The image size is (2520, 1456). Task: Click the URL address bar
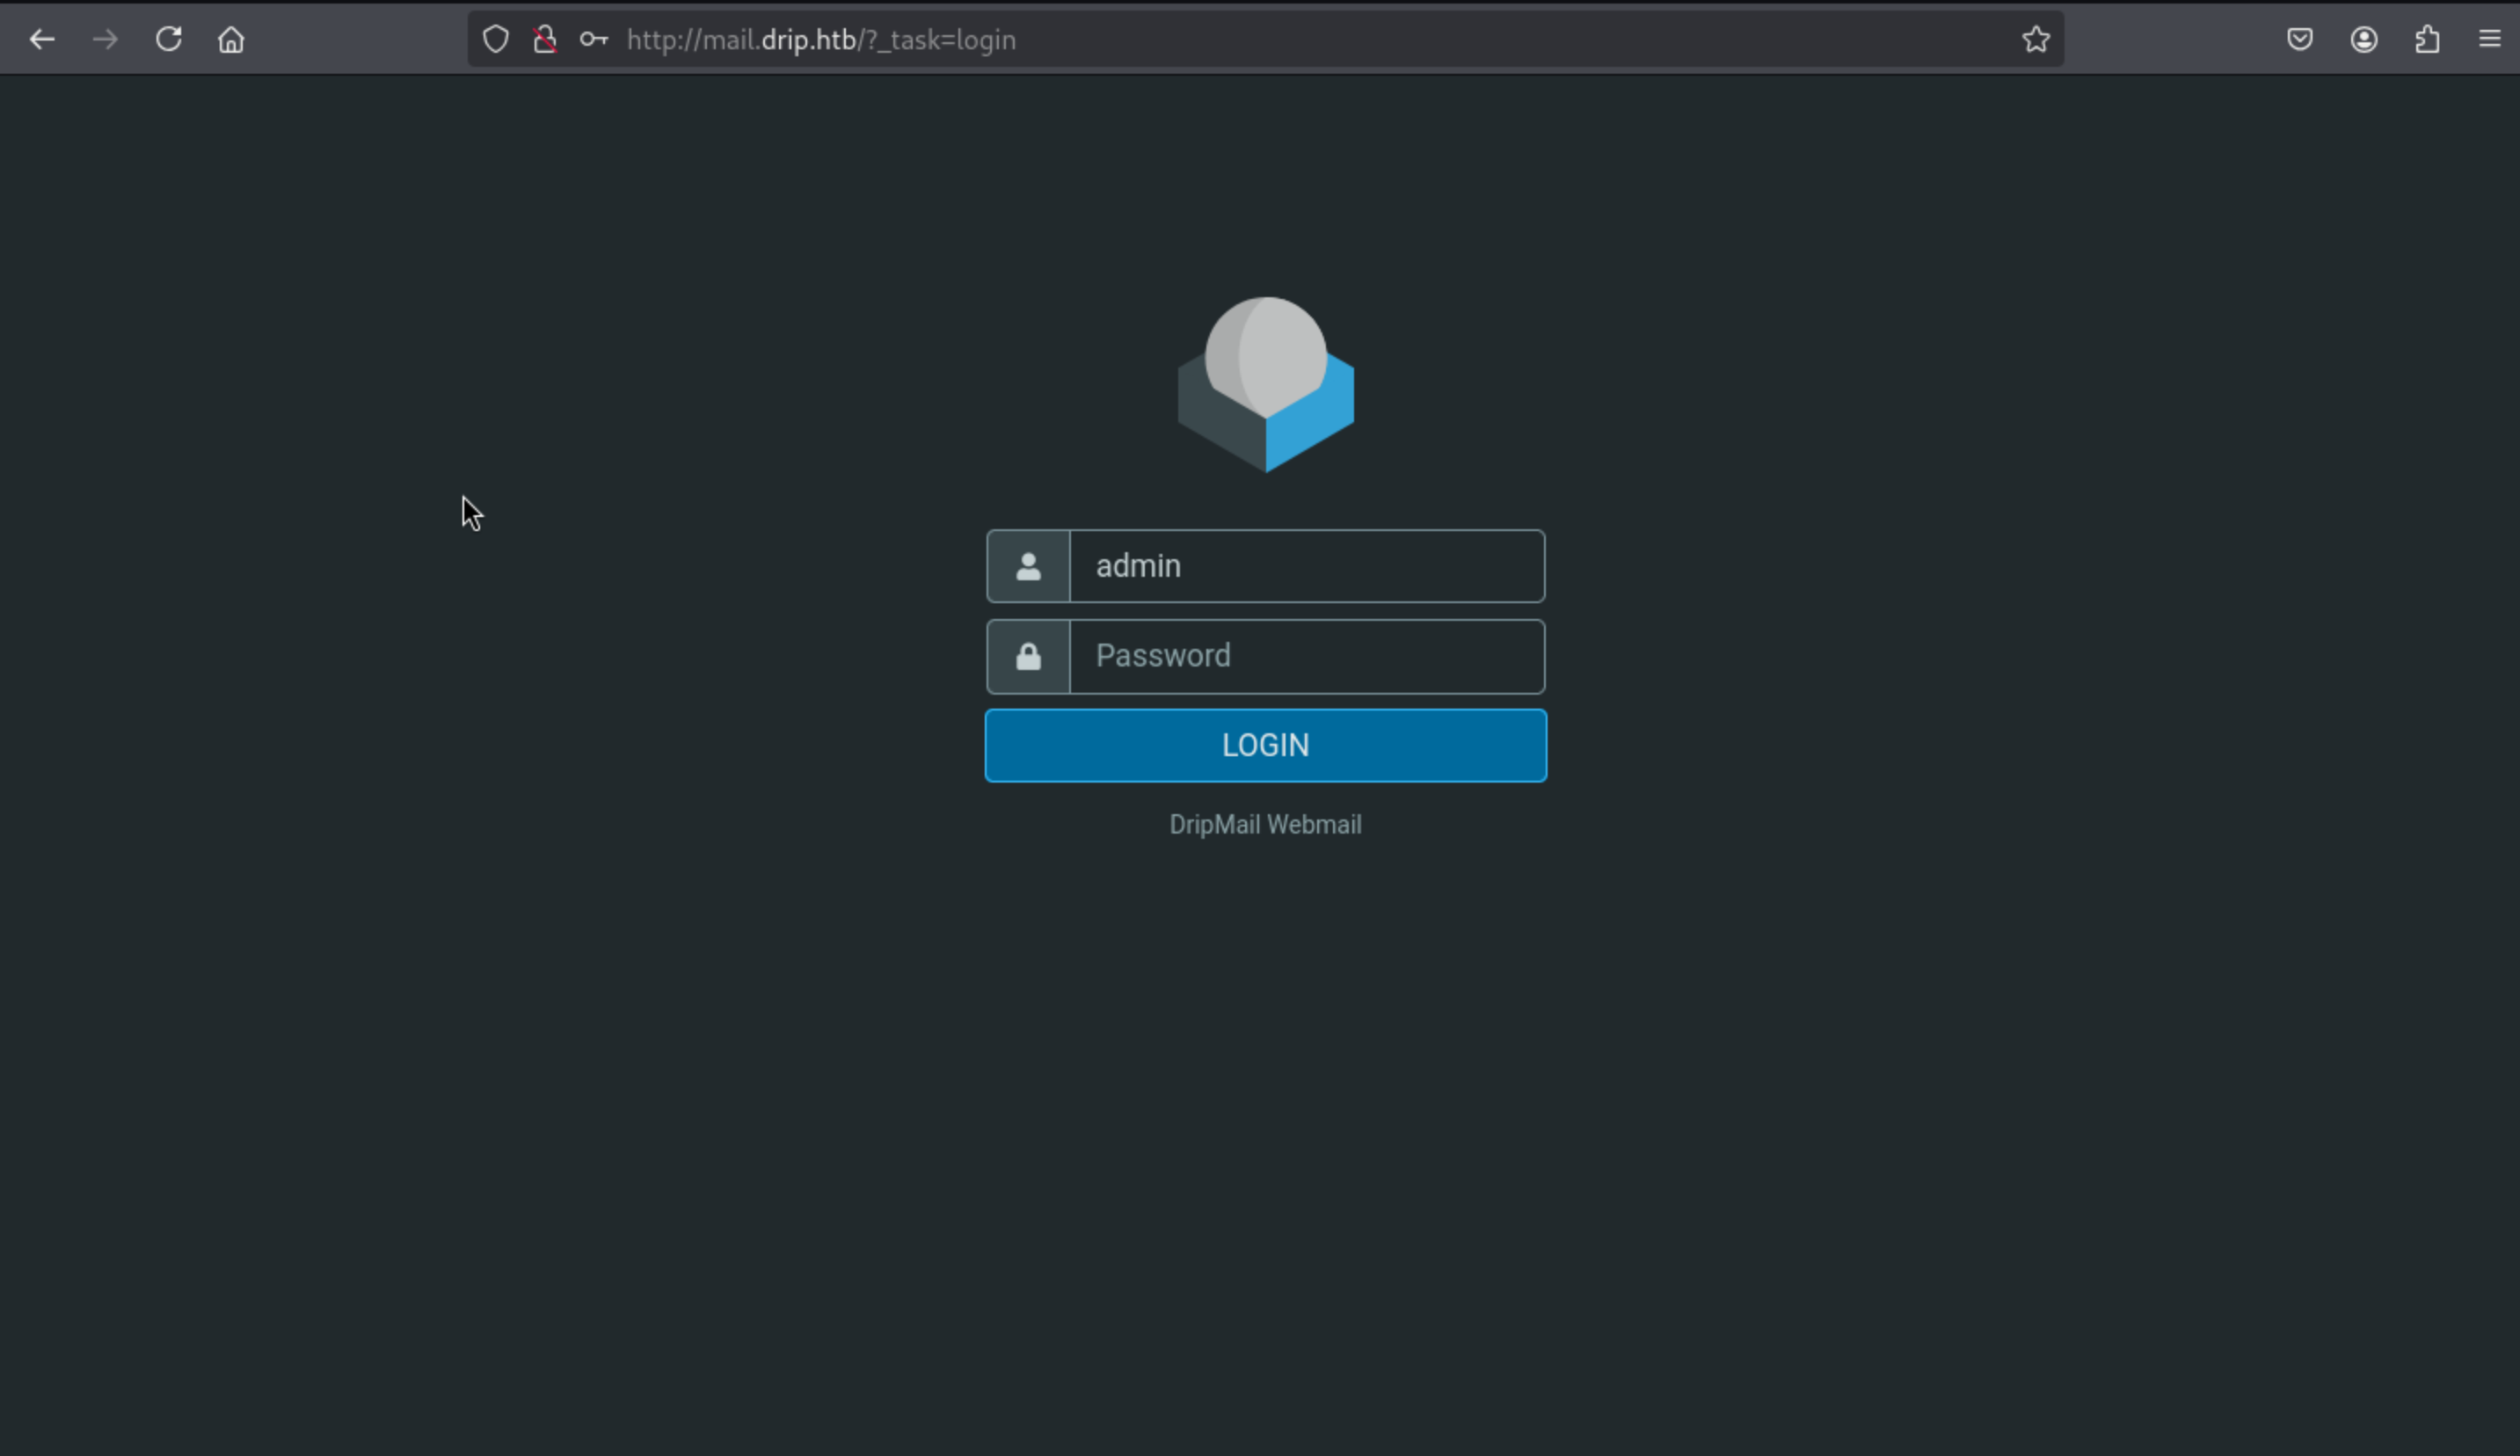click(1300, 40)
